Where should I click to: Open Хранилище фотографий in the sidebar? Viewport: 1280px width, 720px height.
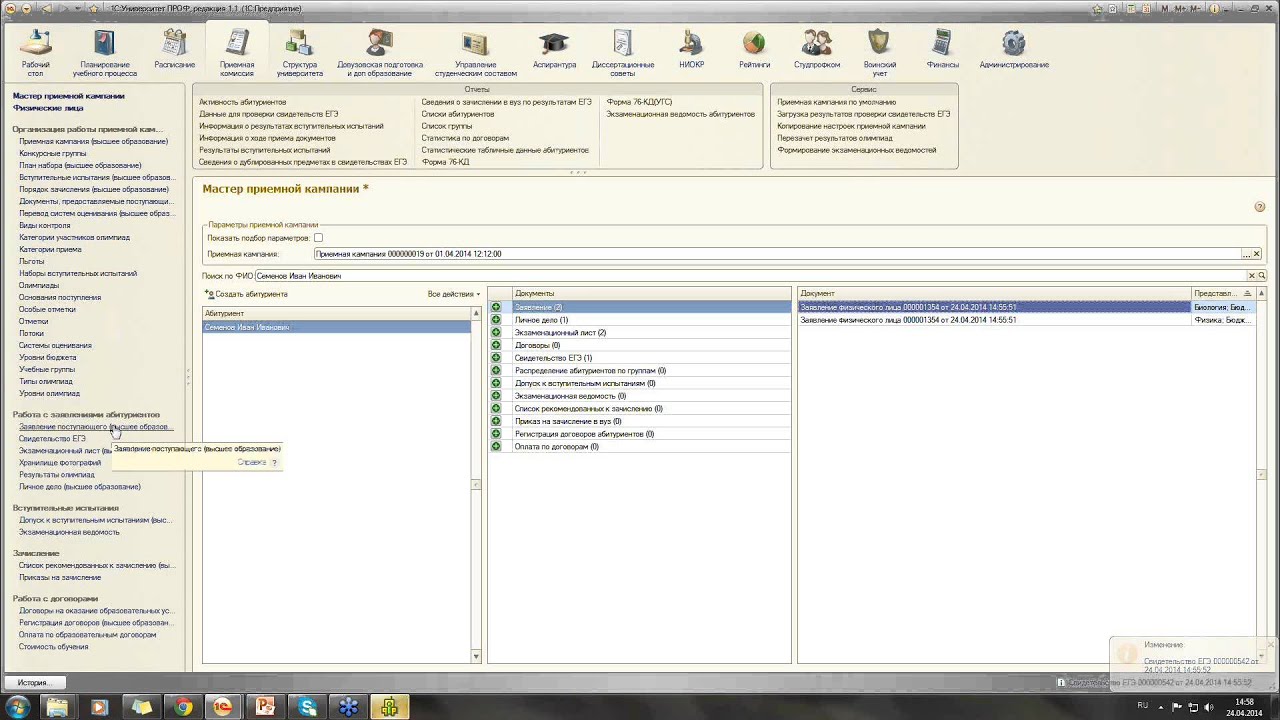pos(60,463)
